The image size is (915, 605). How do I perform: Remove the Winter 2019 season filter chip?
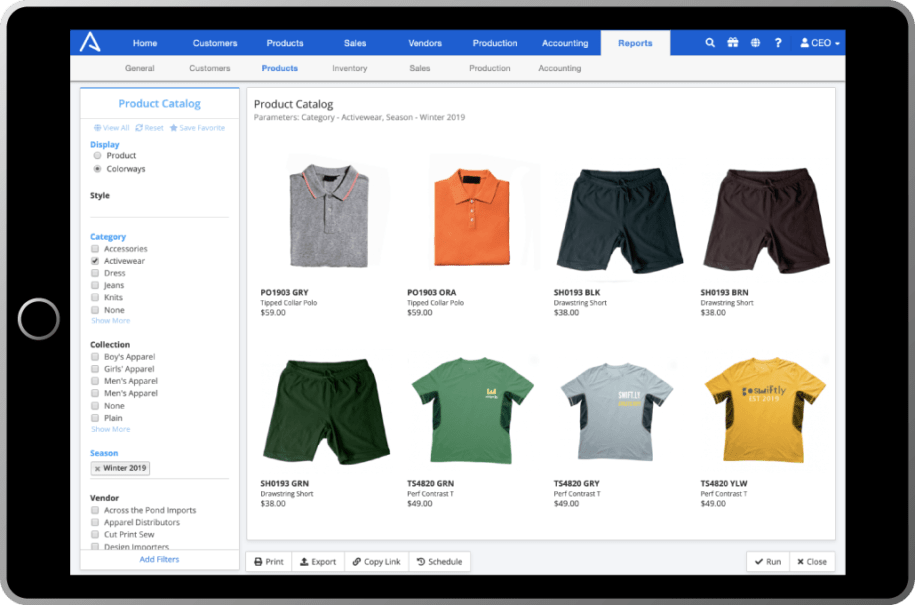tap(96, 468)
